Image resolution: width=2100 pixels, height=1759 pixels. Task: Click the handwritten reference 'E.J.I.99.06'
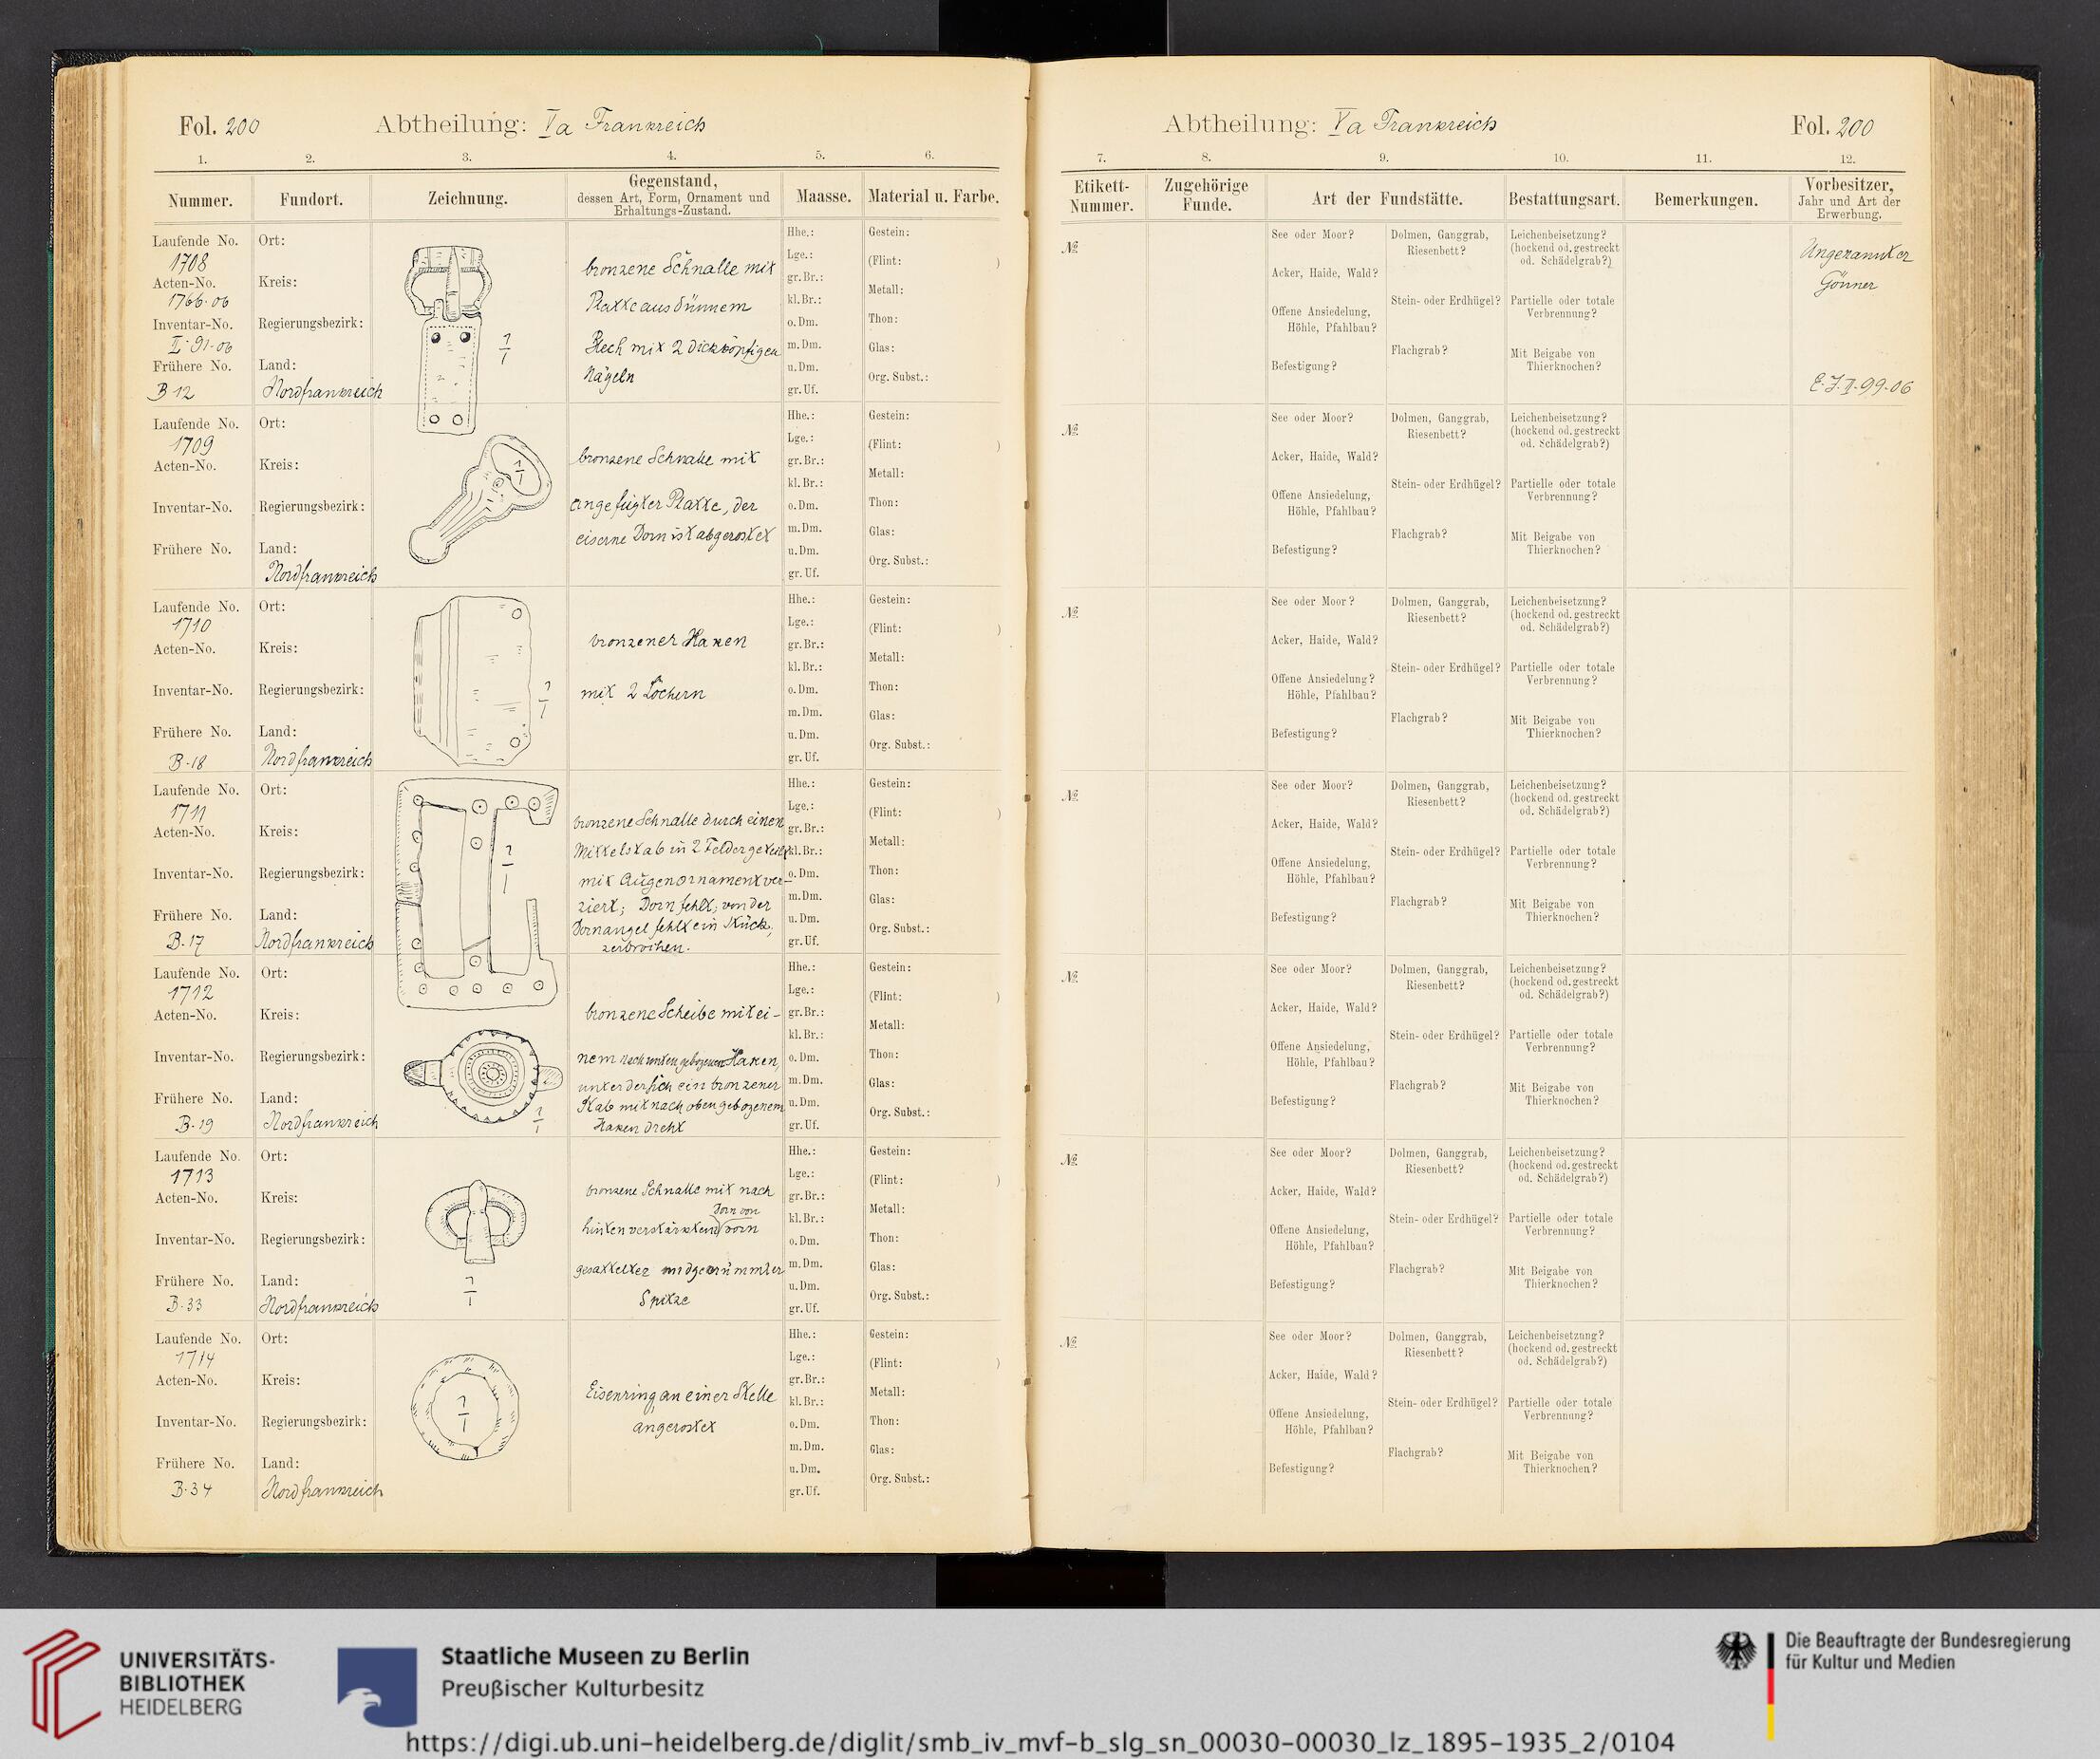1861,387
